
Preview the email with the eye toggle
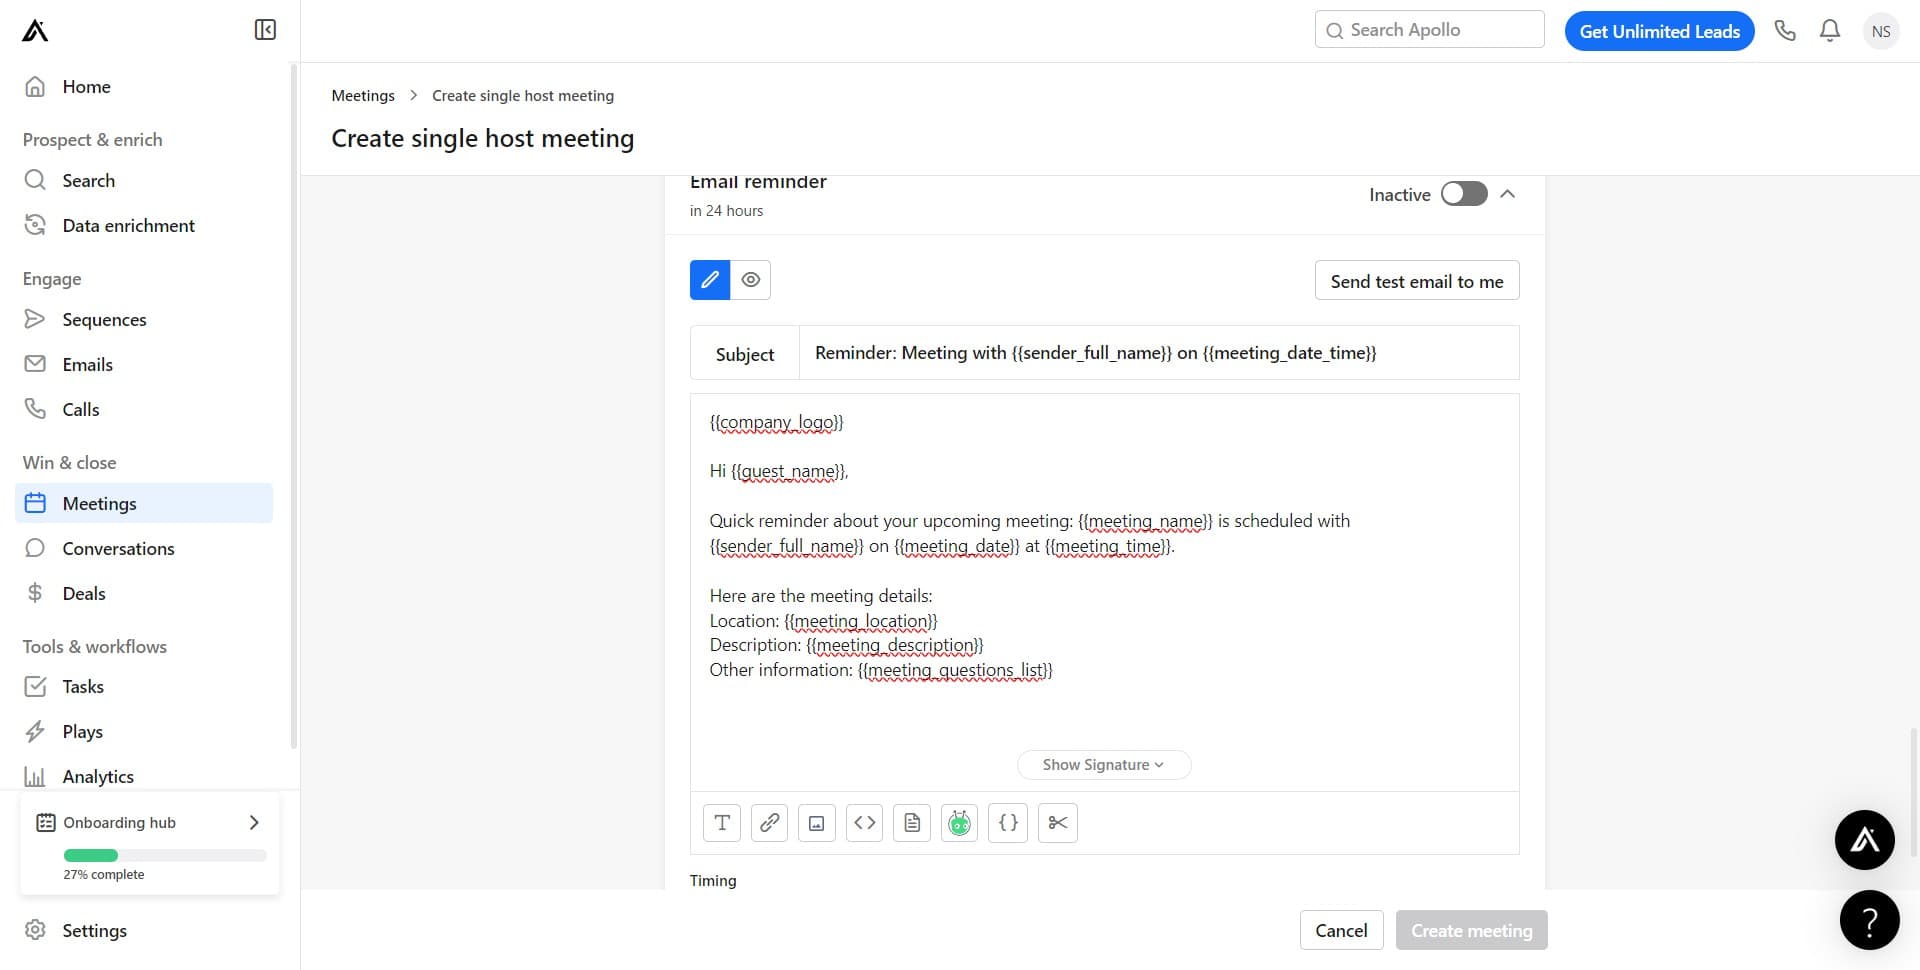tap(751, 280)
